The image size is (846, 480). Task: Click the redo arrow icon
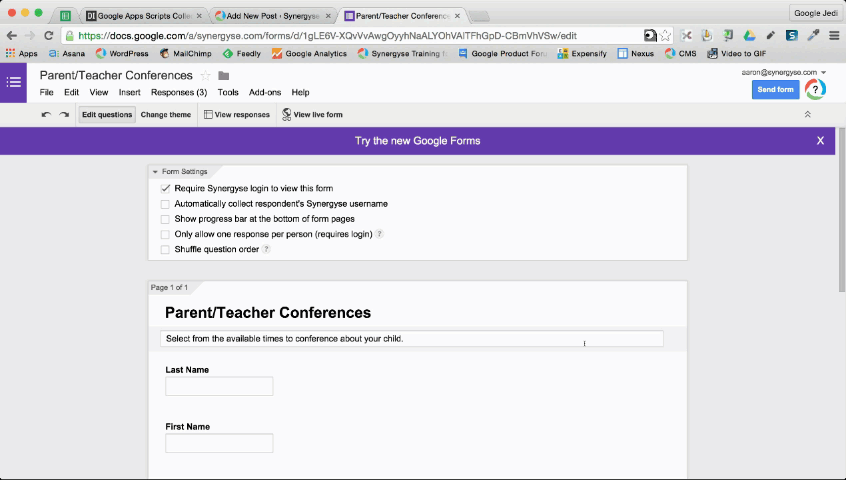pyautogui.click(x=64, y=115)
